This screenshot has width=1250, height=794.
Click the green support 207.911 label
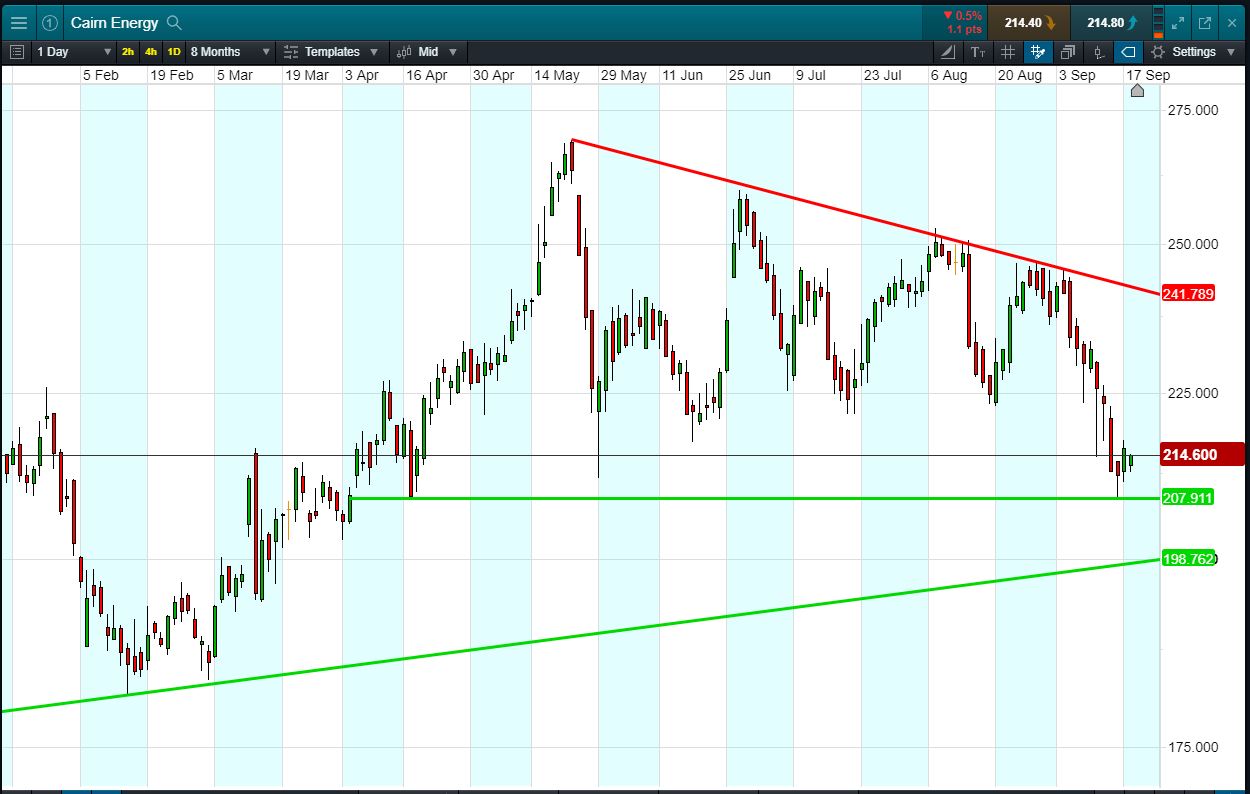coord(1187,497)
